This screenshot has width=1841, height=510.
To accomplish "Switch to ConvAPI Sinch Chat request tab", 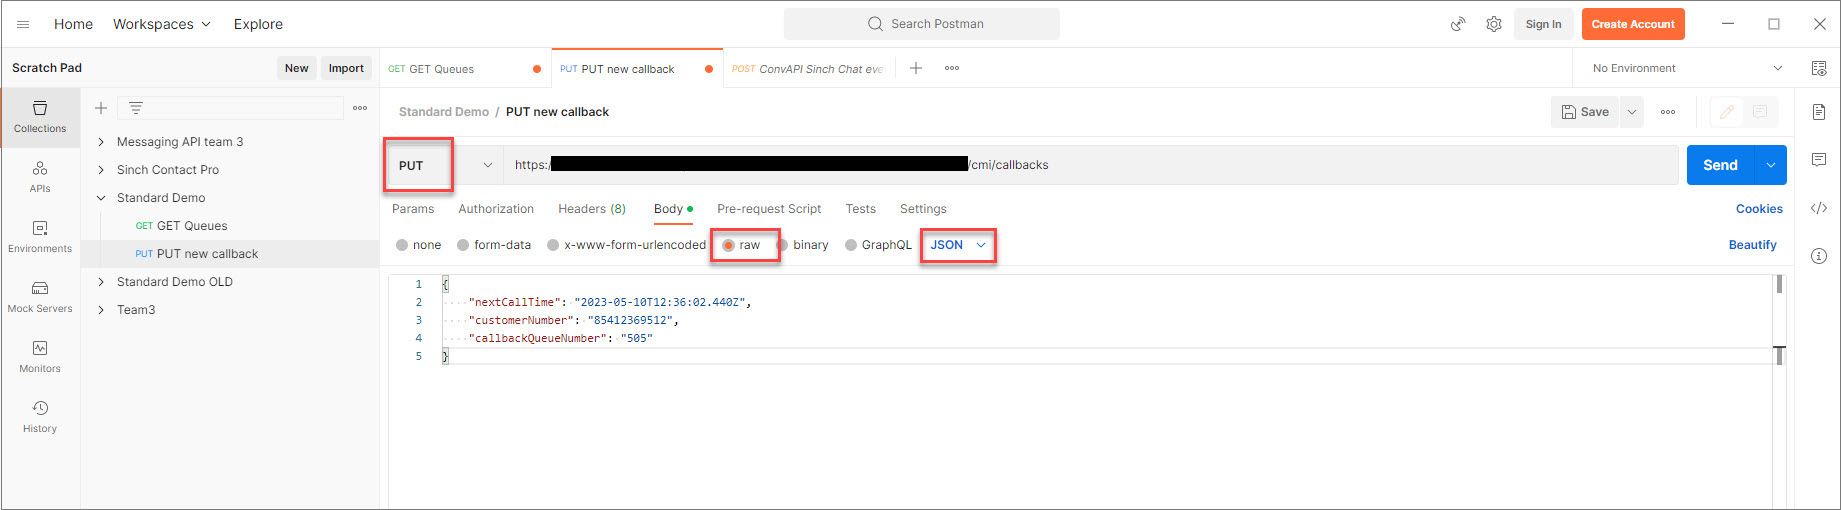I will 808,69.
